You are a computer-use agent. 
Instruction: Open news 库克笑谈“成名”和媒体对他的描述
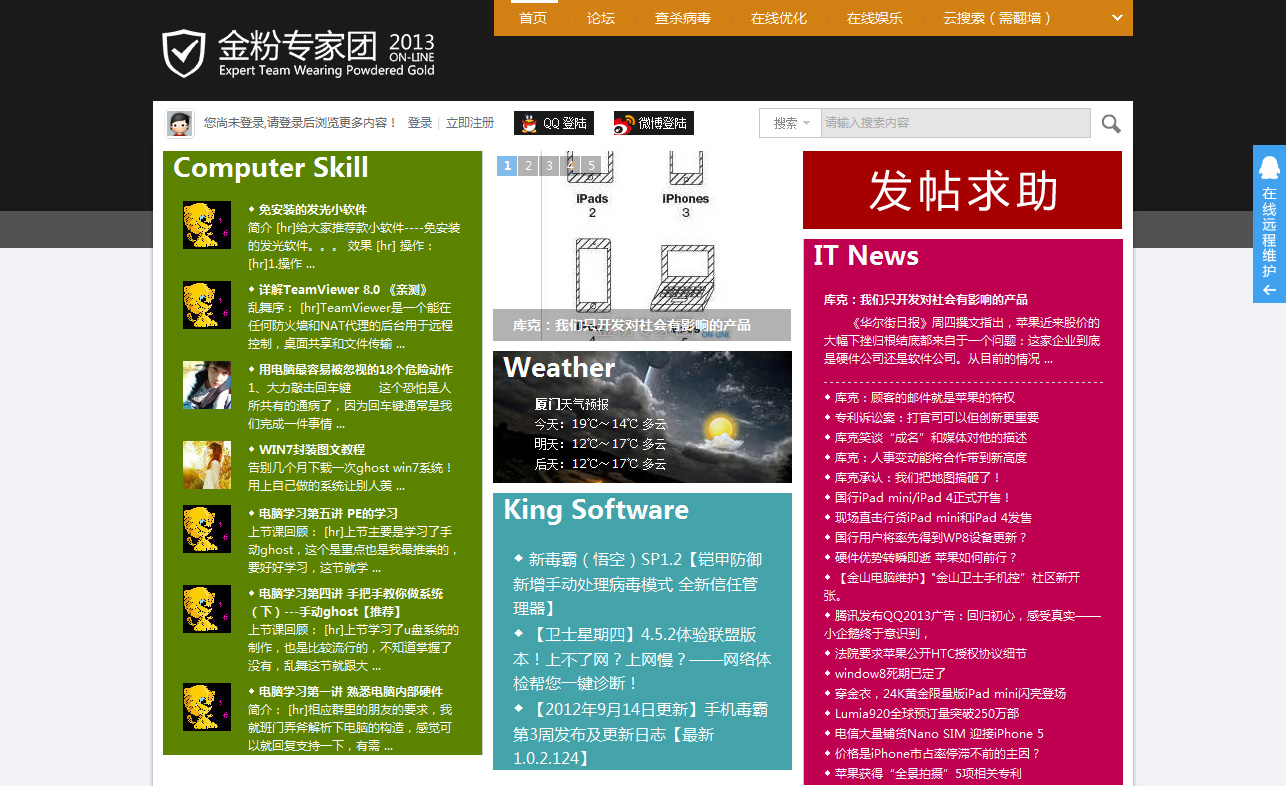(931, 438)
